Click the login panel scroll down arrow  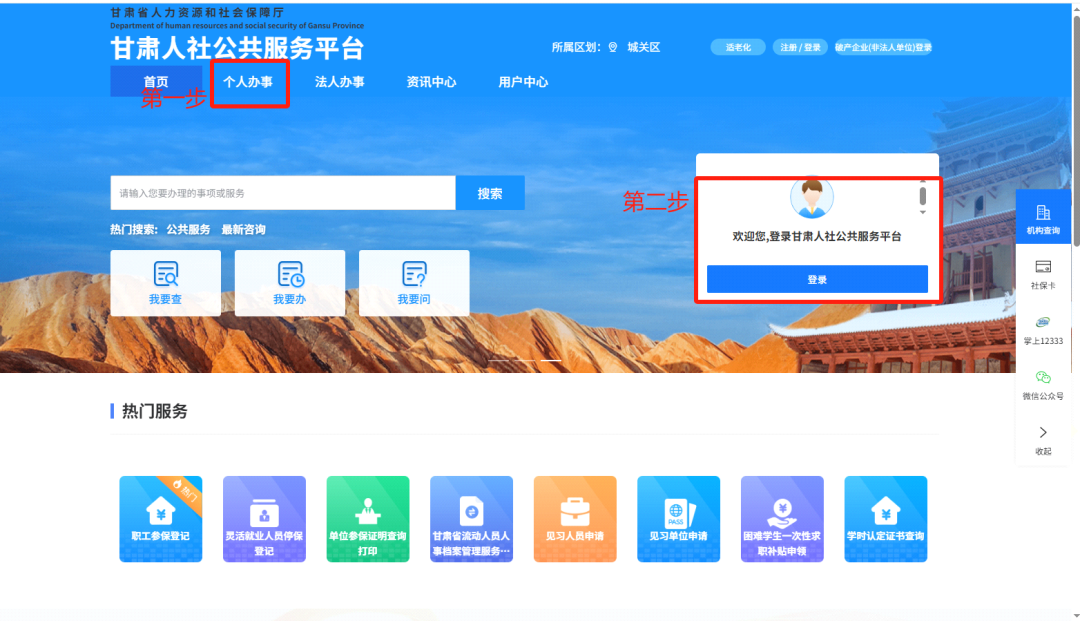coord(922,213)
